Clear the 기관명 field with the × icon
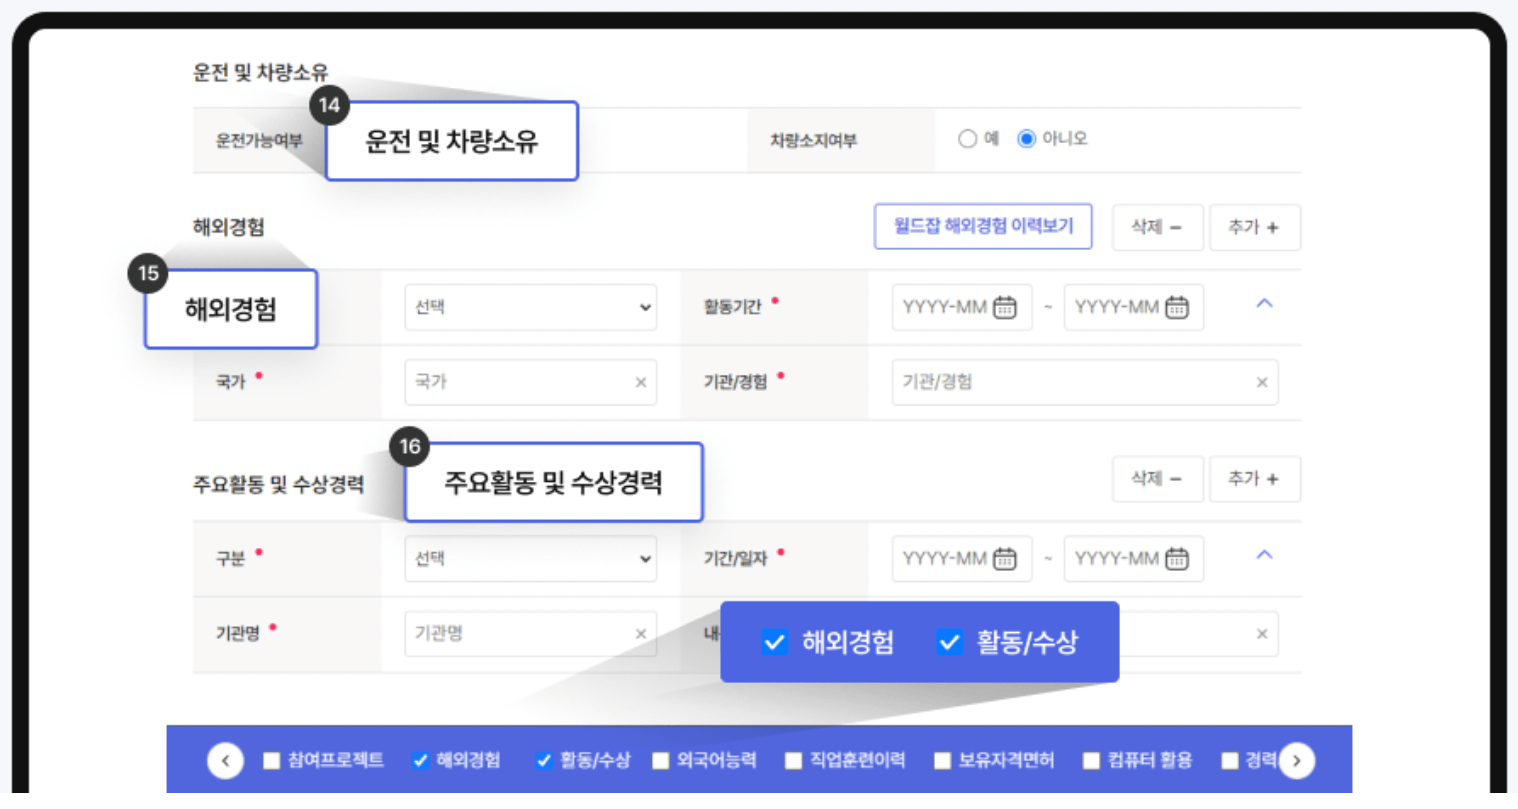 [643, 633]
